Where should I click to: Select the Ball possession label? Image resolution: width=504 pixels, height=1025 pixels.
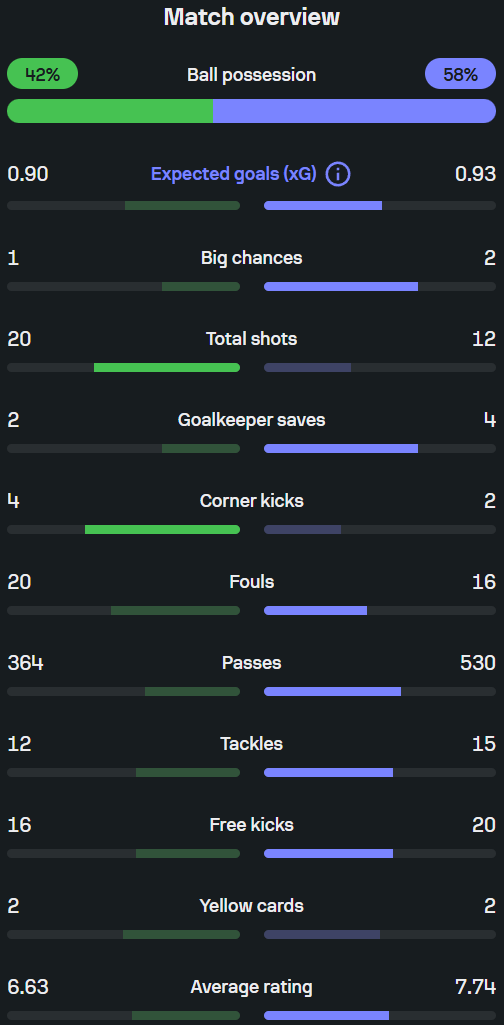pos(252,75)
